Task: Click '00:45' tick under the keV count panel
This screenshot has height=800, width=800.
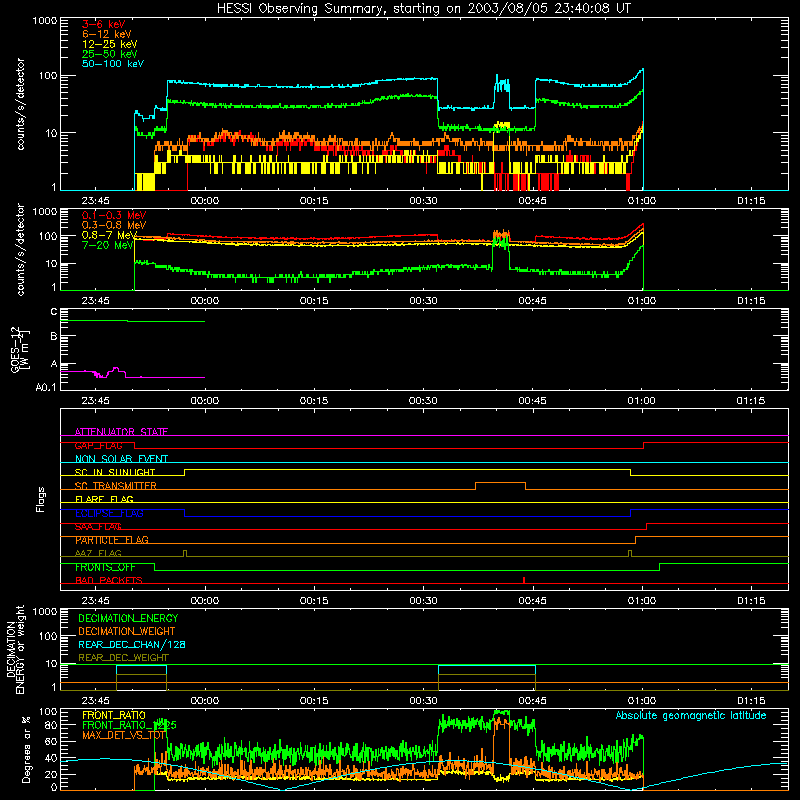Action: (533, 201)
